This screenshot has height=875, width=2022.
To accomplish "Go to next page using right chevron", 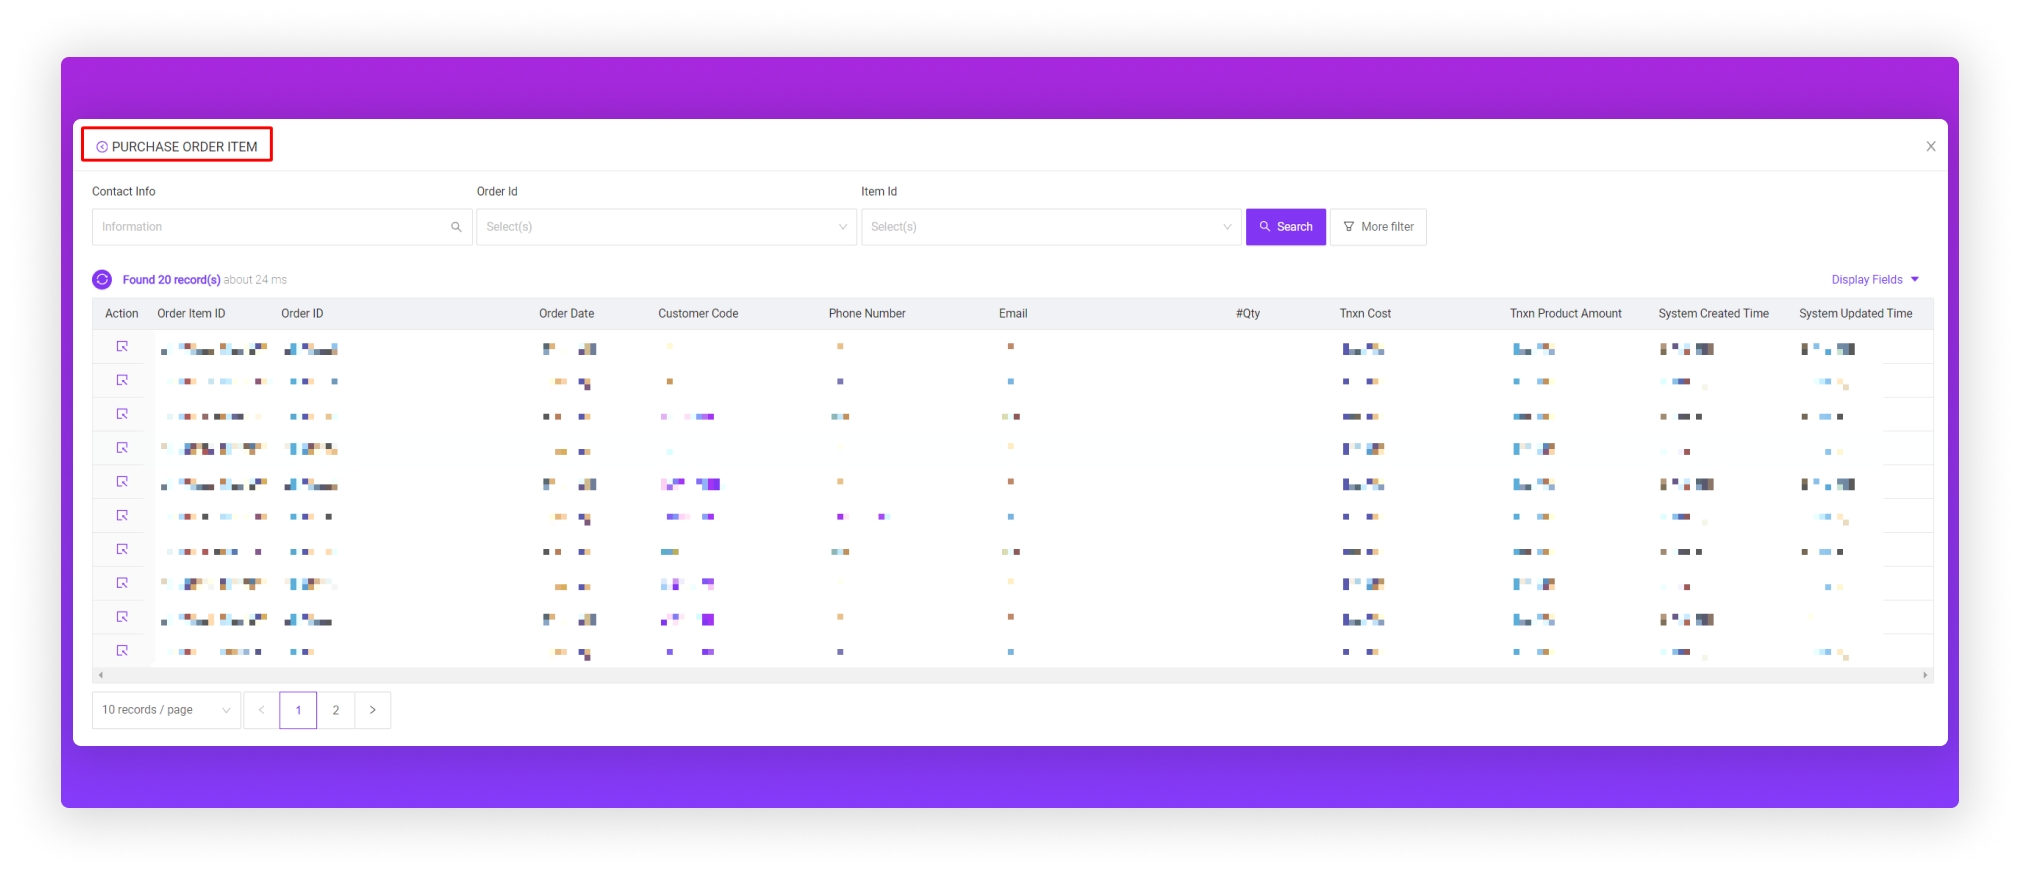I will (373, 710).
